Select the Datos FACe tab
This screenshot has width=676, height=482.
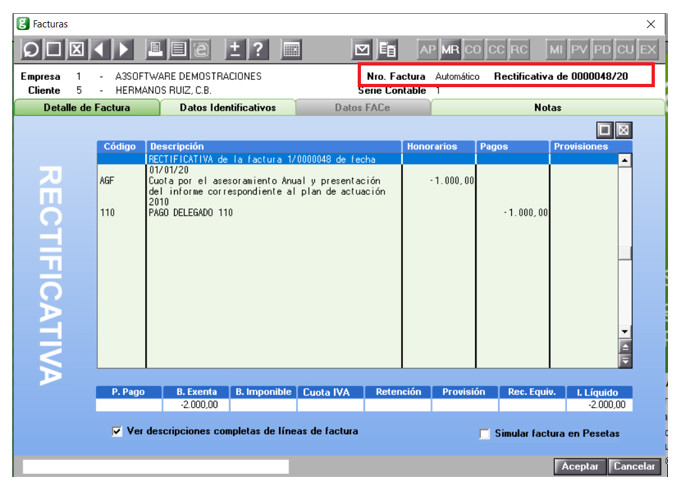(x=363, y=108)
